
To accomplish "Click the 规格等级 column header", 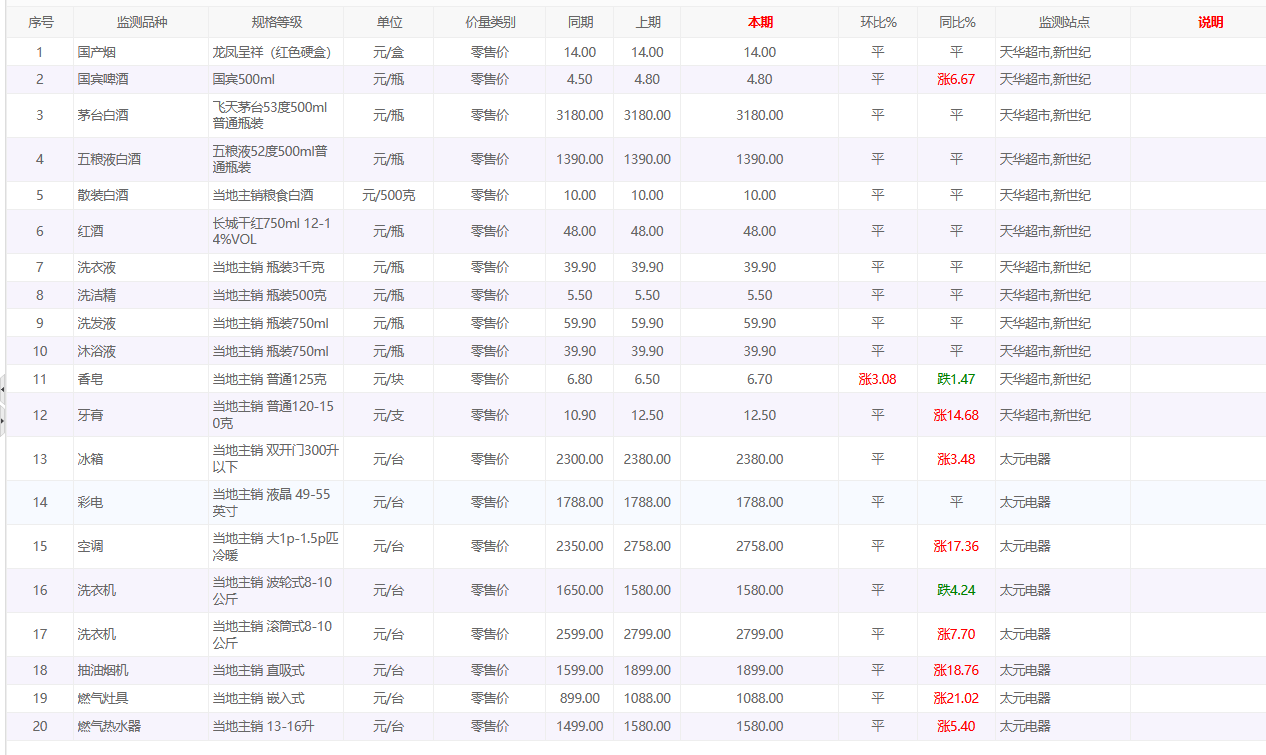I will pyautogui.click(x=276, y=22).
